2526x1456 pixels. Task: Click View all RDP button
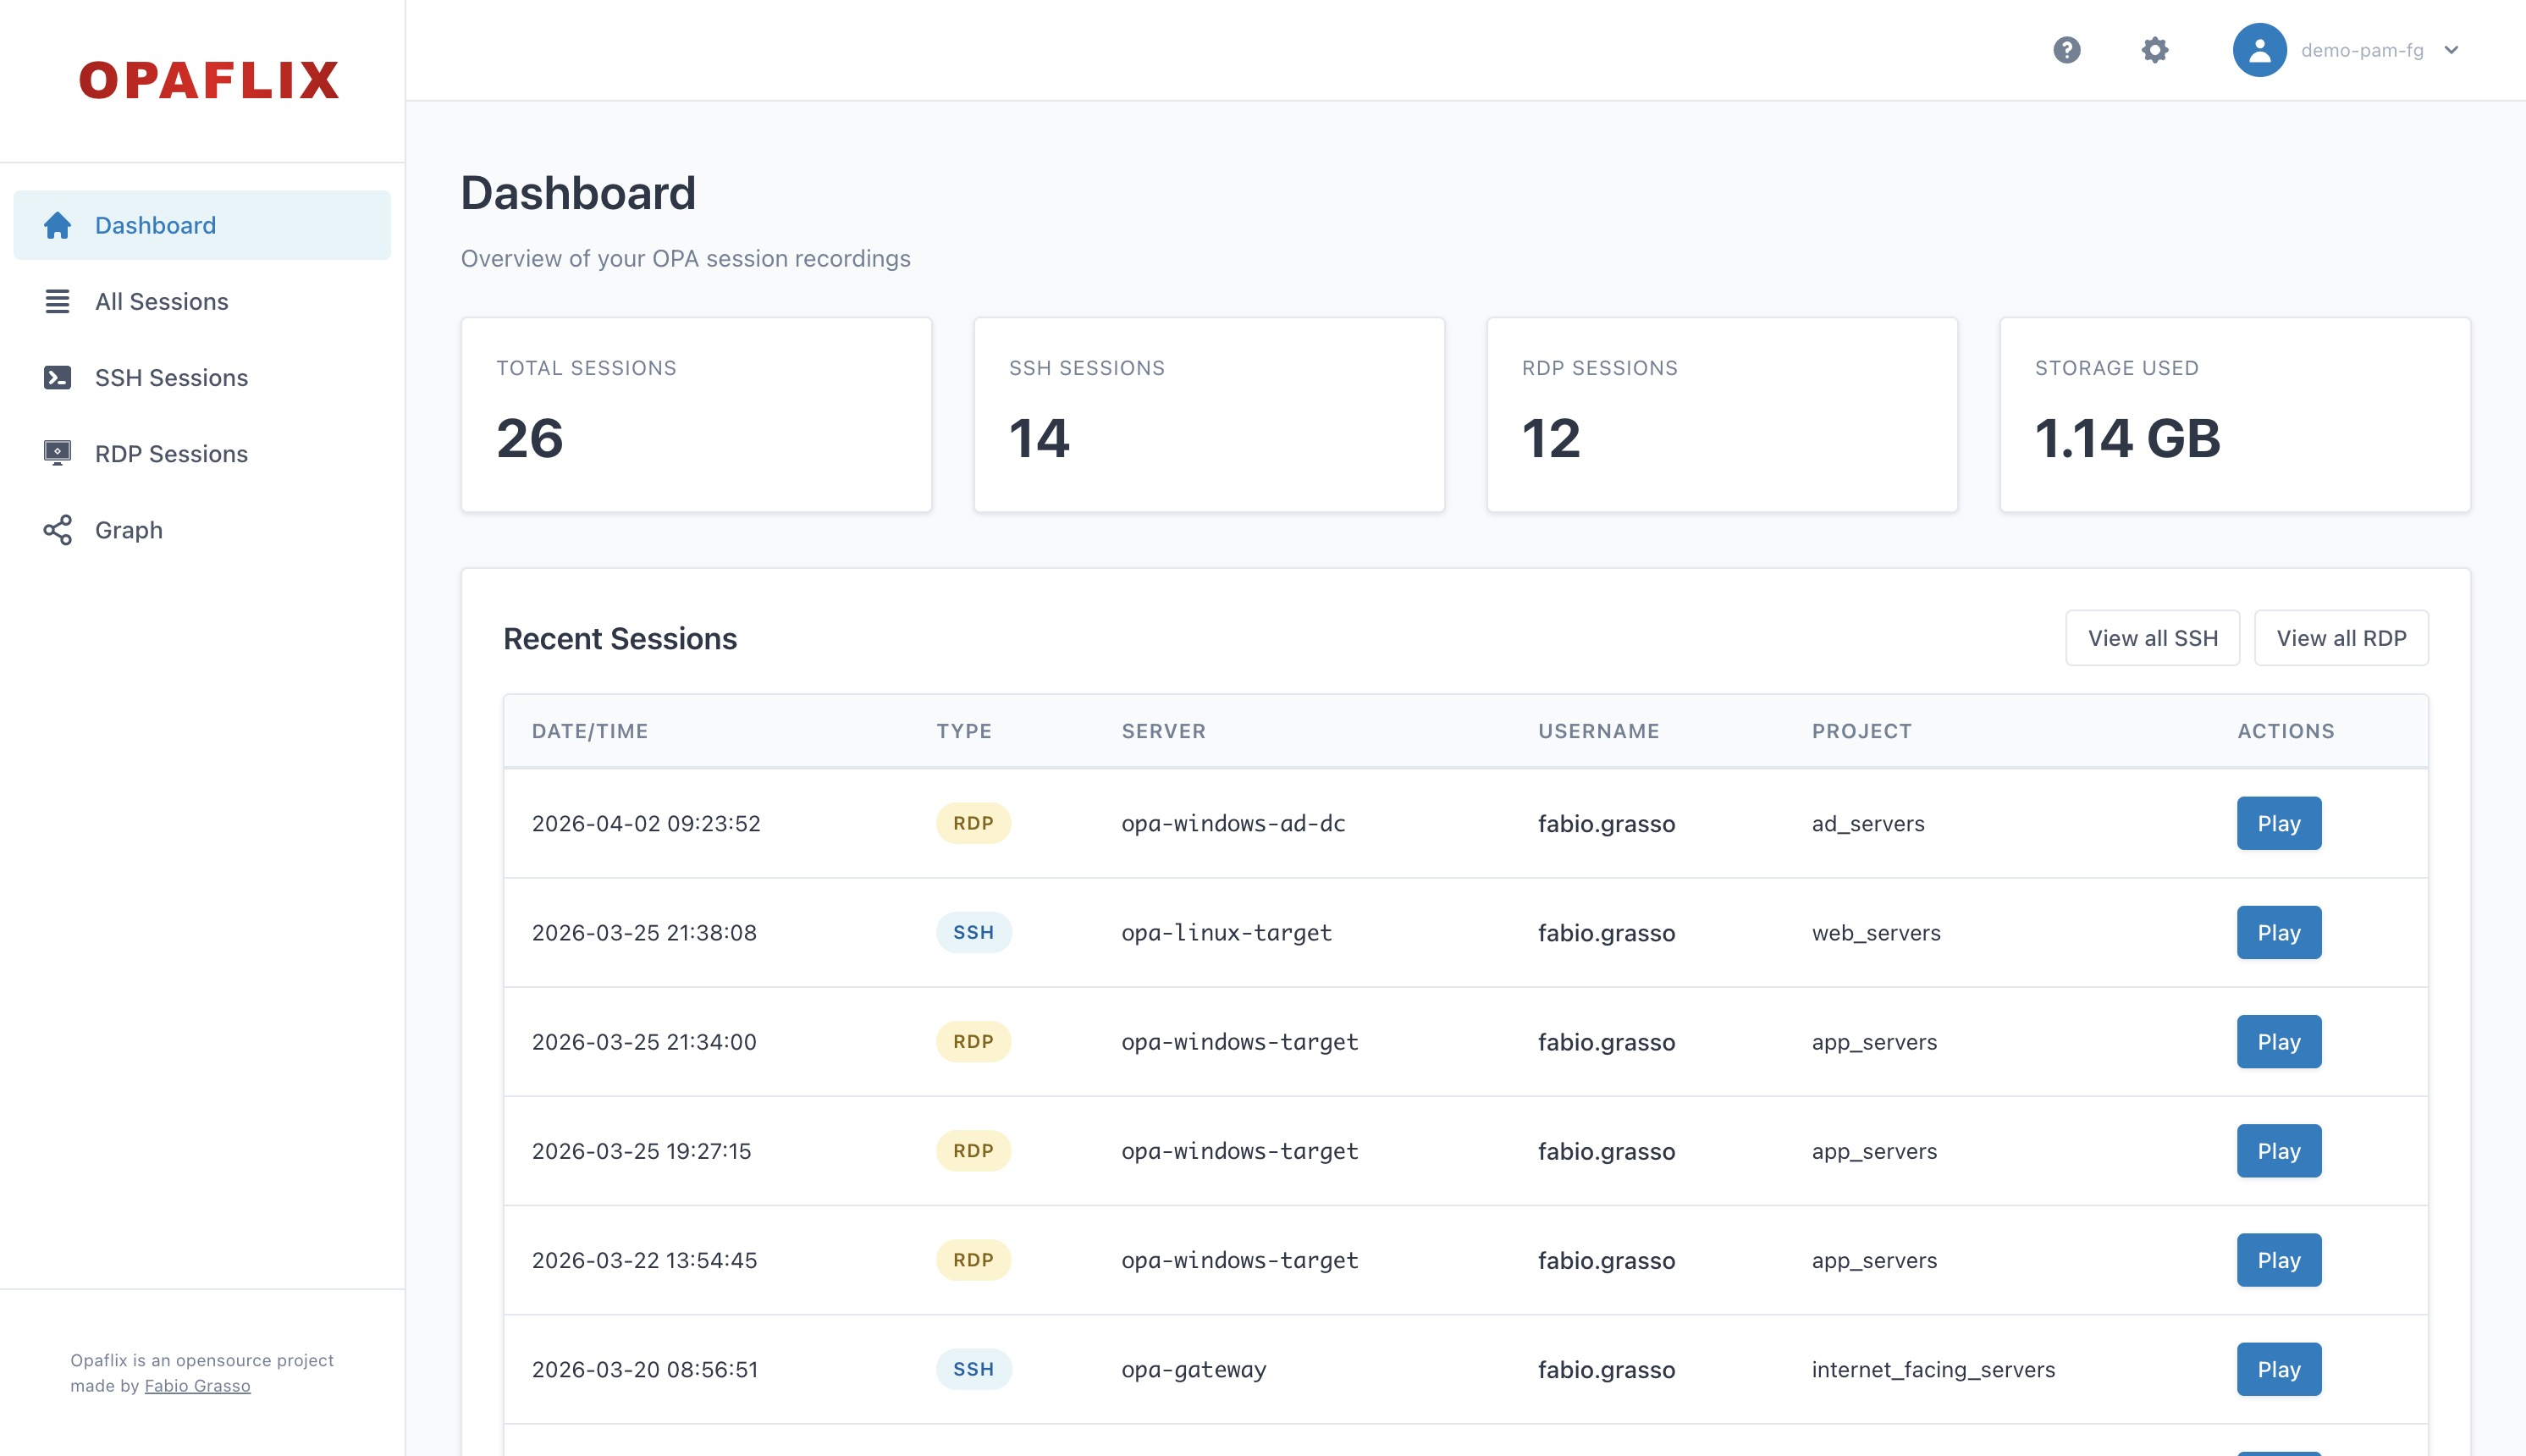[x=2341, y=638]
